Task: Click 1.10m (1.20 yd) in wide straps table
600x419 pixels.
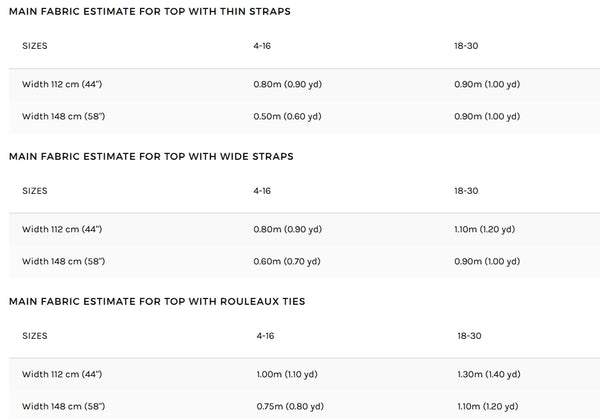Action: click(484, 229)
